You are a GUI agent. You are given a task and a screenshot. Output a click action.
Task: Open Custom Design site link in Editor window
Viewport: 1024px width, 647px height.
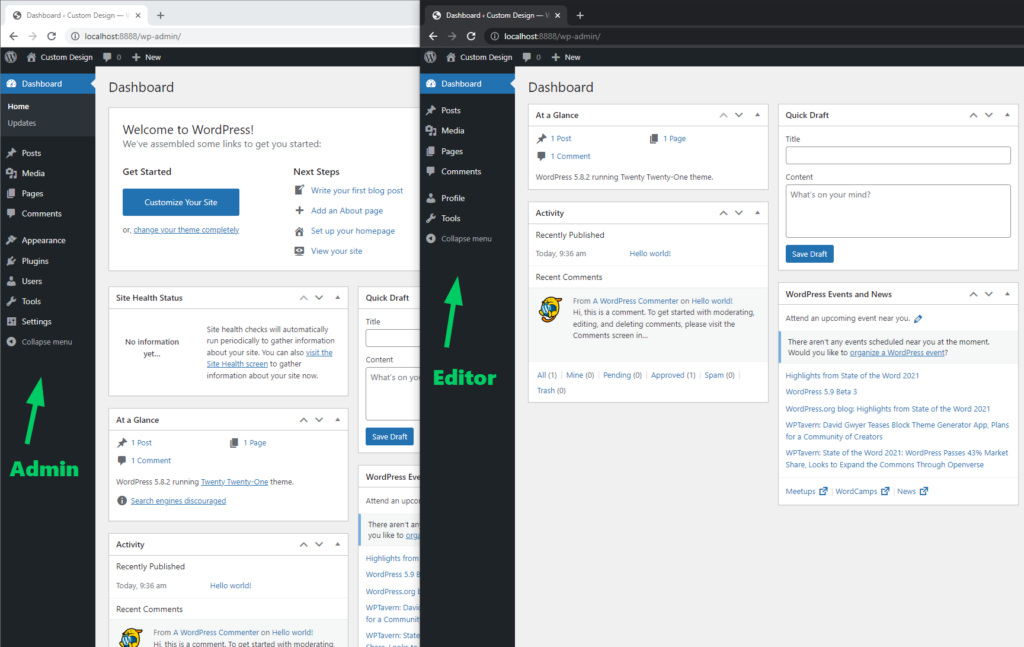tap(479, 57)
